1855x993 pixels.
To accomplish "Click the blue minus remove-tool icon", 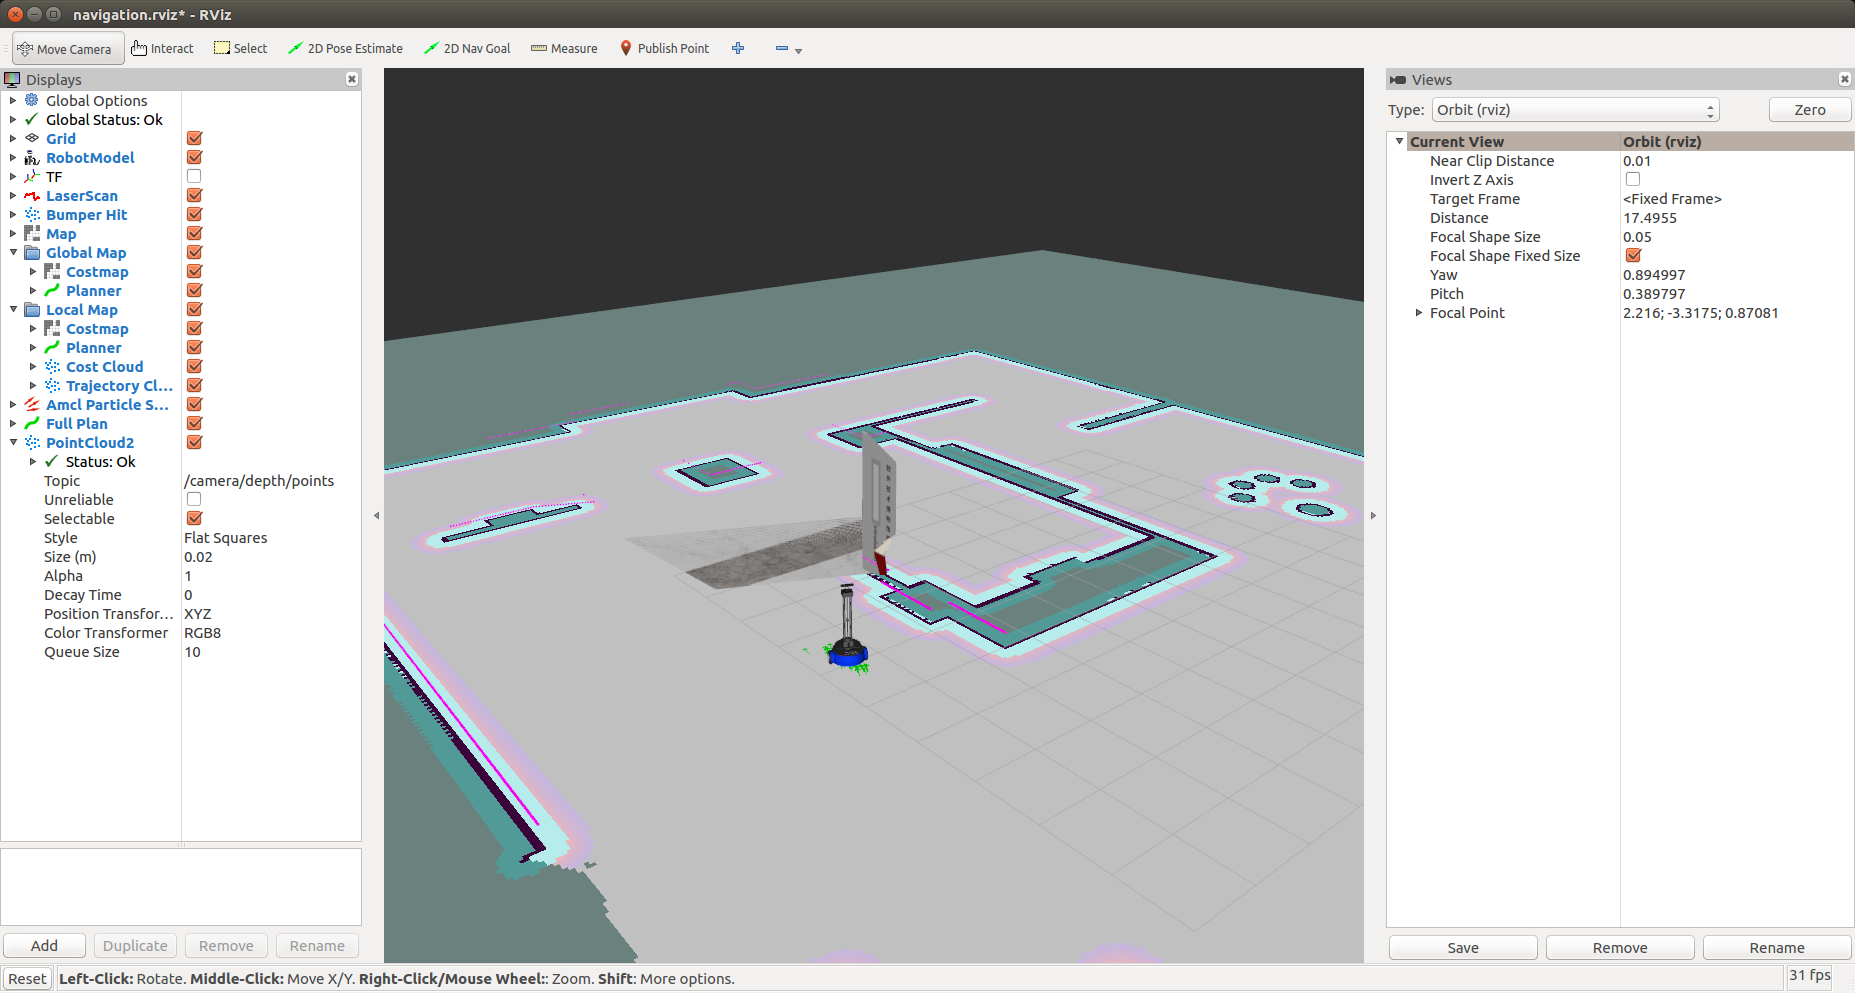I will (x=782, y=48).
